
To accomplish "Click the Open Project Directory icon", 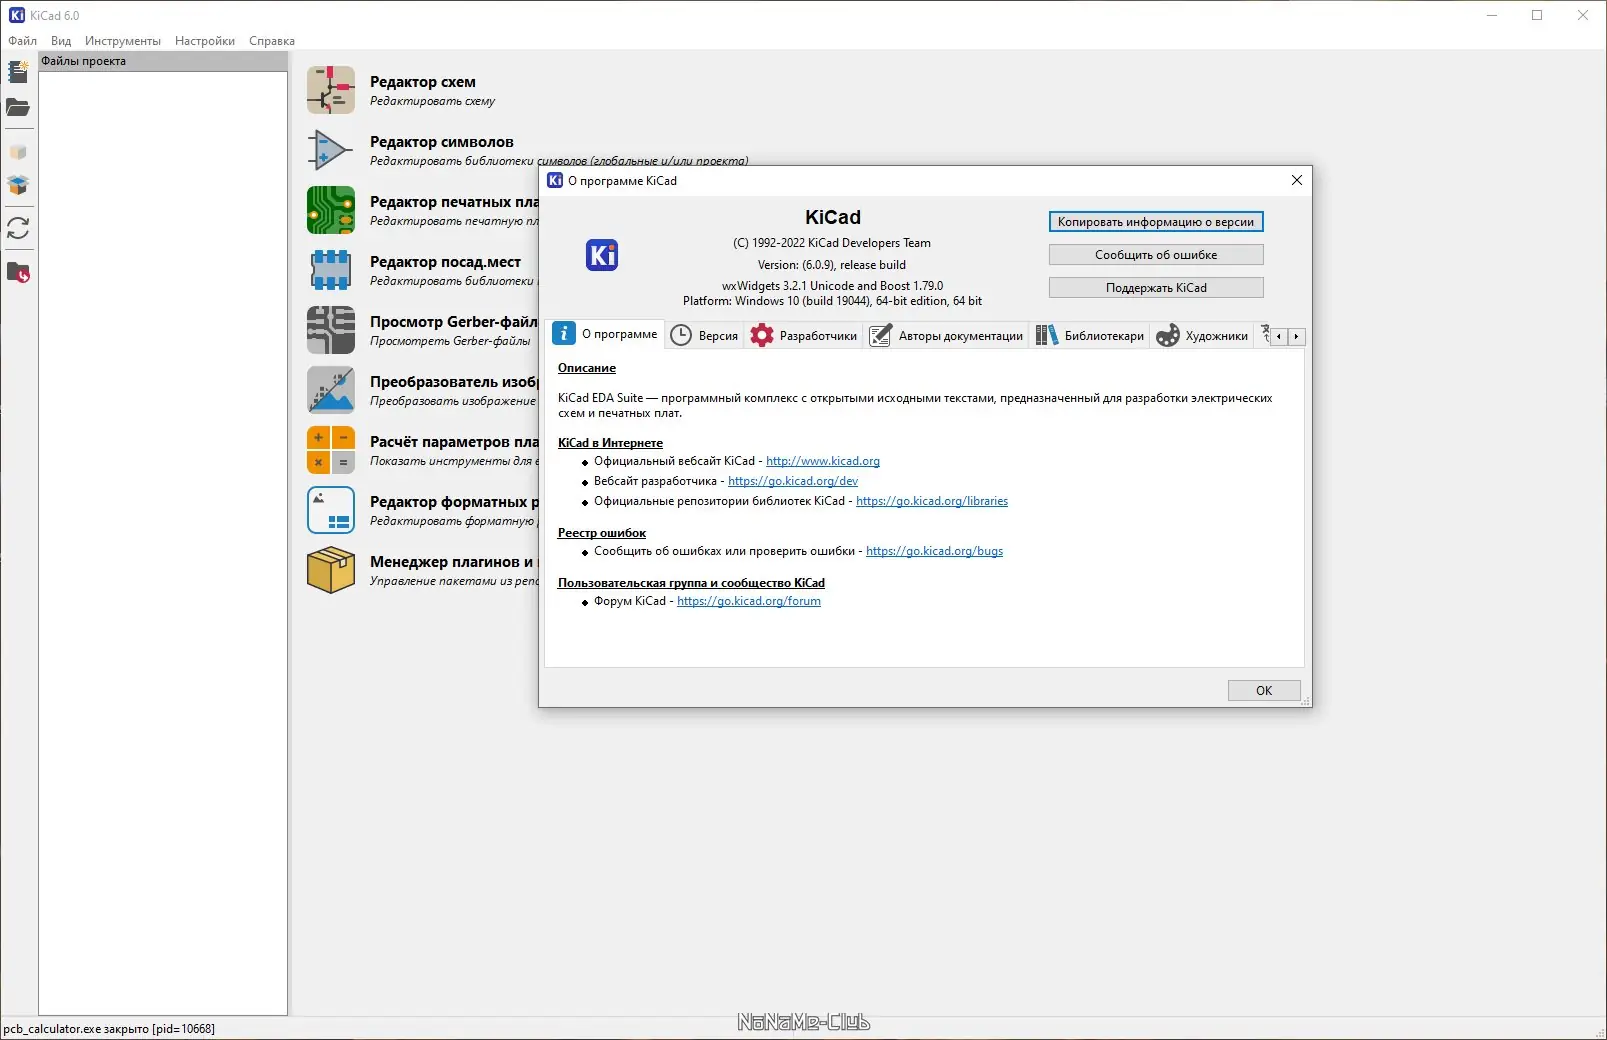I will [18, 272].
